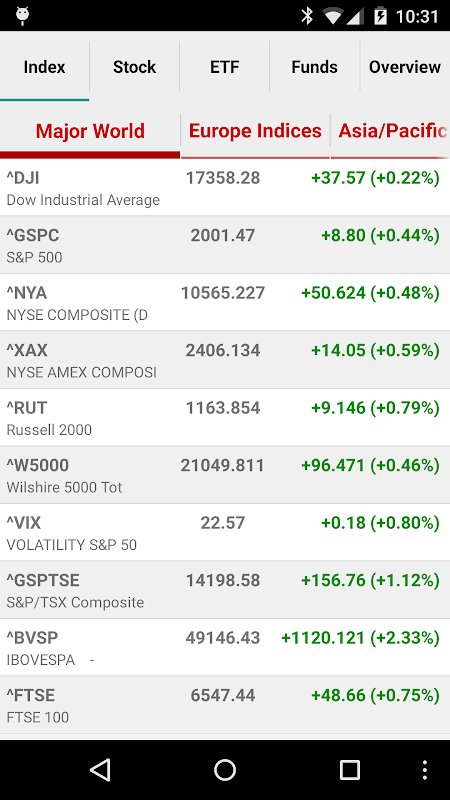
Task: Tap the Android debug notification icon
Action: click(x=22, y=16)
